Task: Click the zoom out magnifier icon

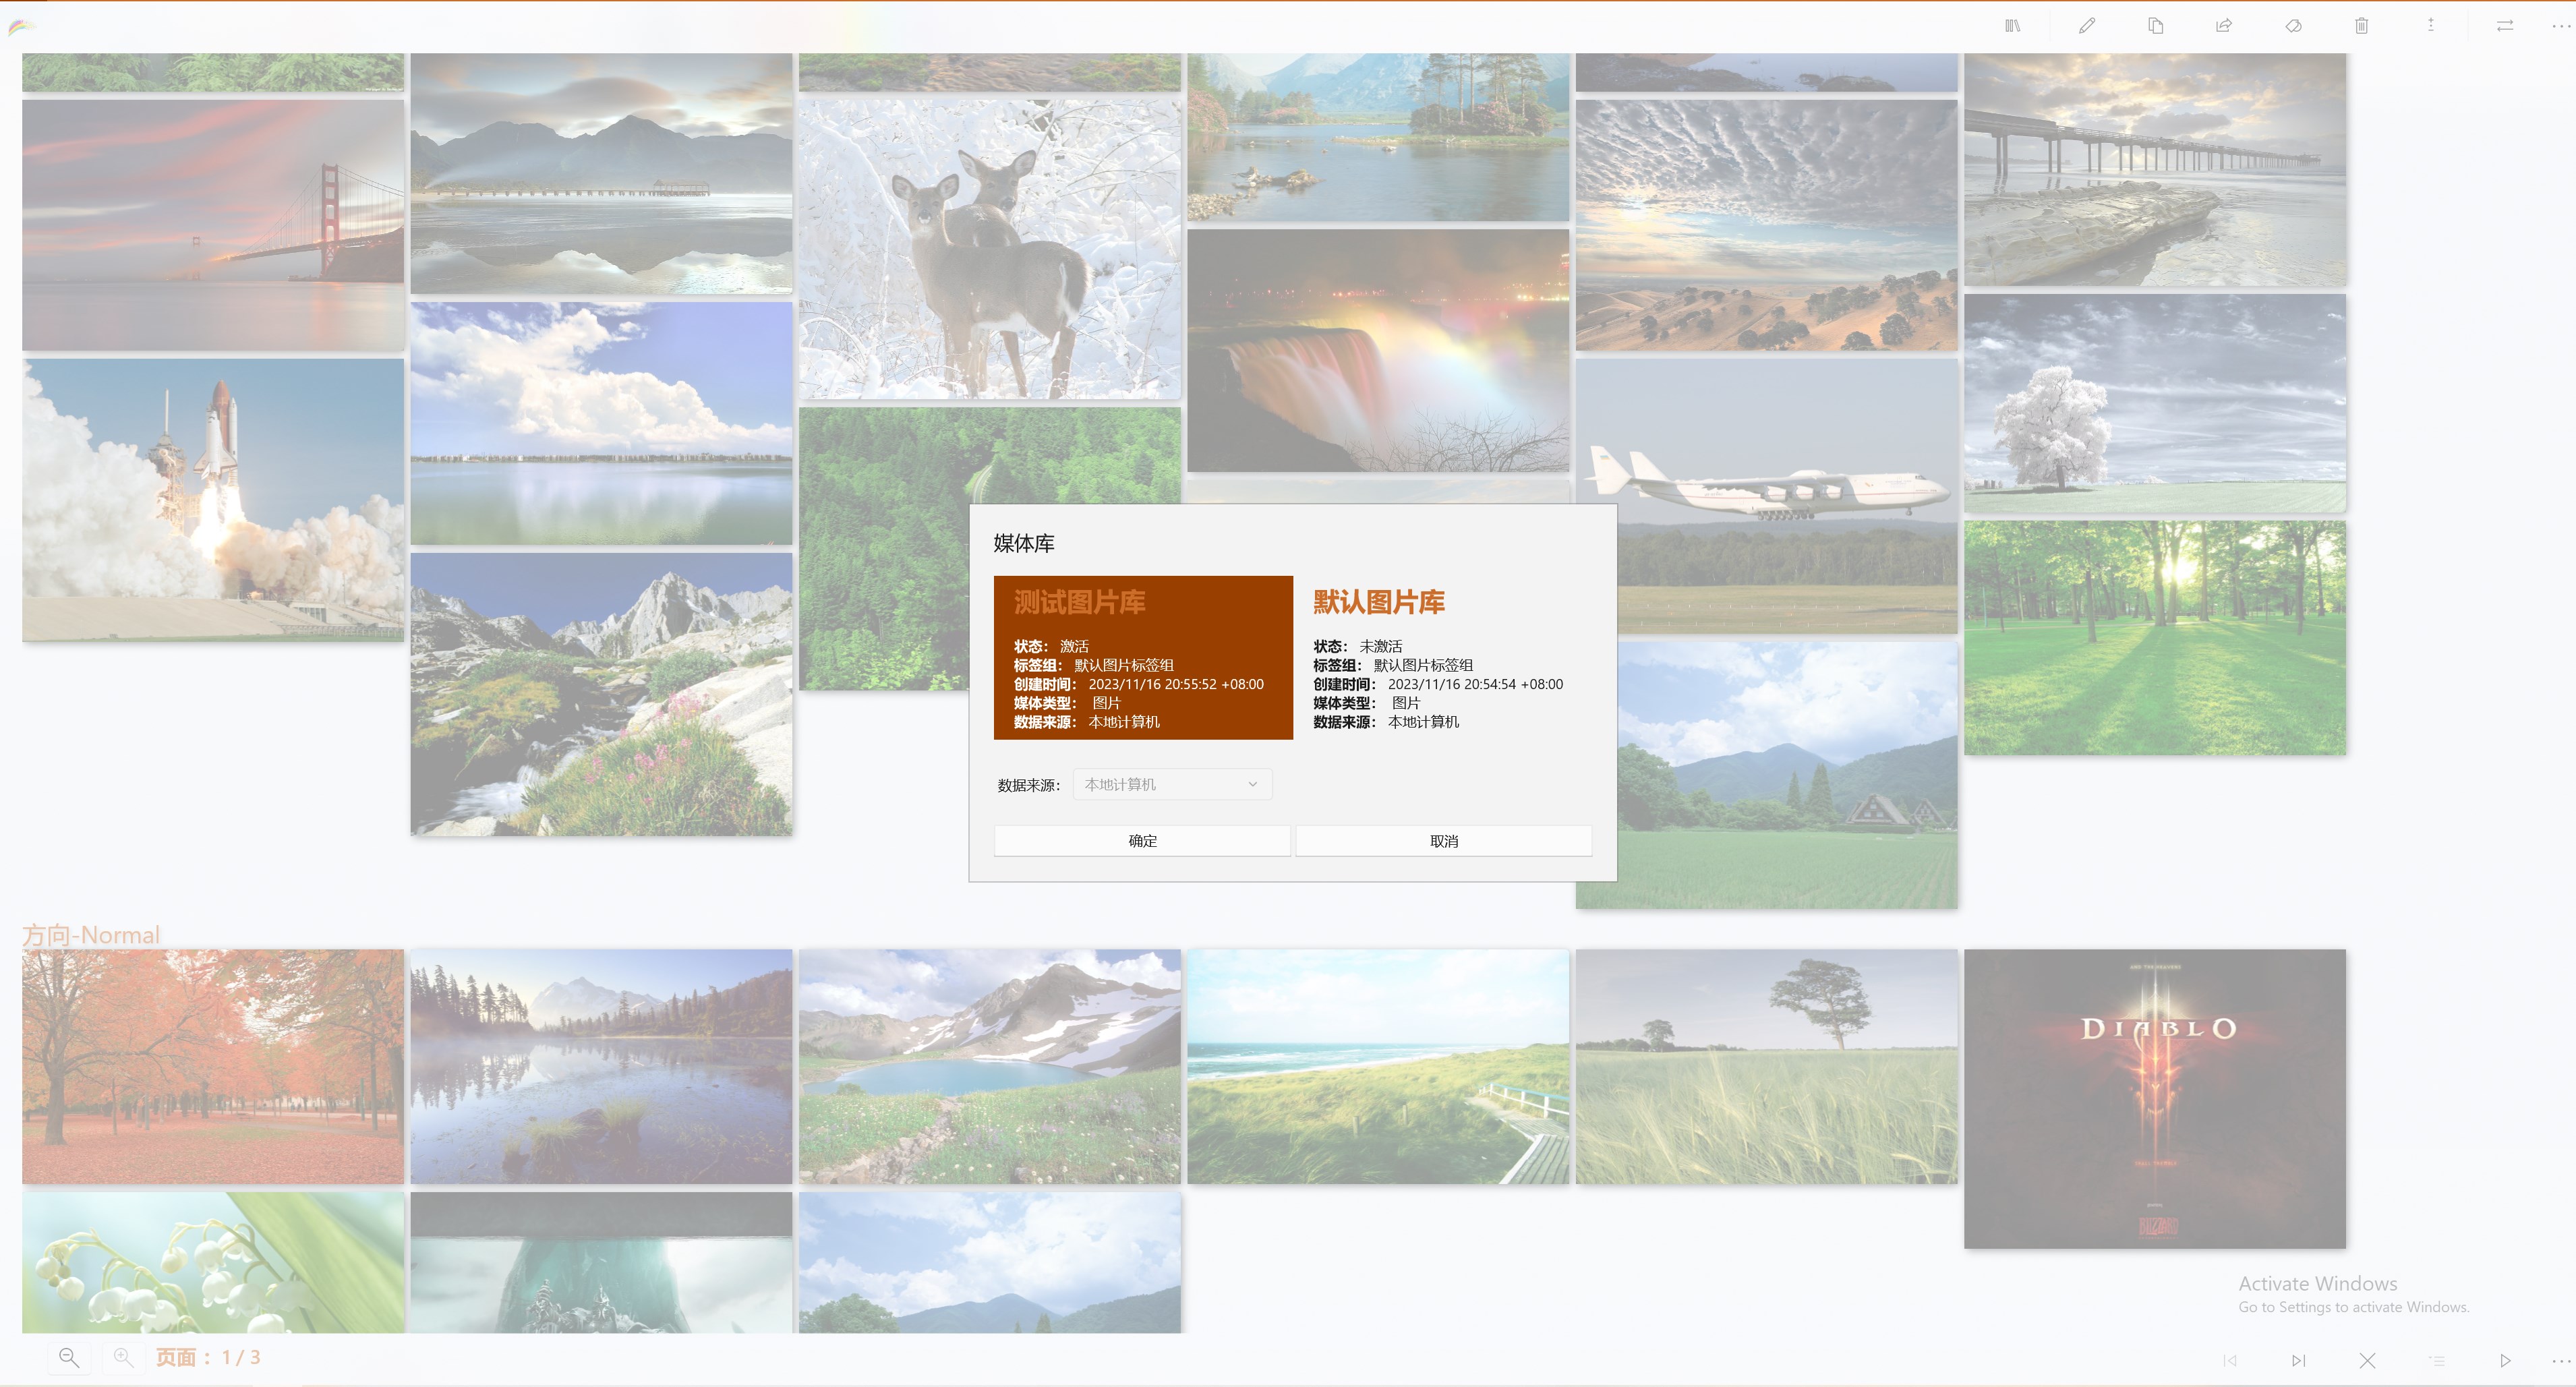Action: pyautogui.click(x=69, y=1357)
